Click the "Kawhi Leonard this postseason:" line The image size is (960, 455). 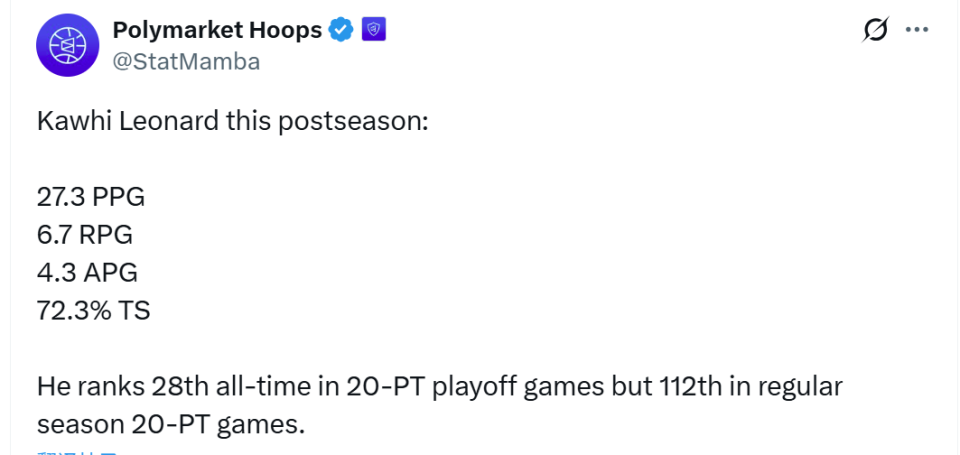(x=232, y=120)
